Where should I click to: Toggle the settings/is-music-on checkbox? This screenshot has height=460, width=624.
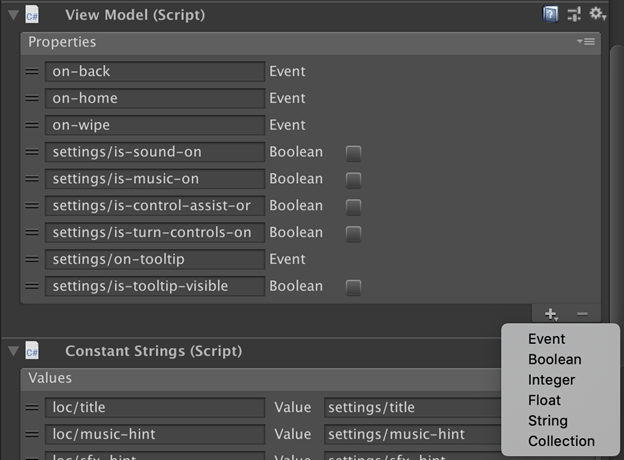(353, 180)
